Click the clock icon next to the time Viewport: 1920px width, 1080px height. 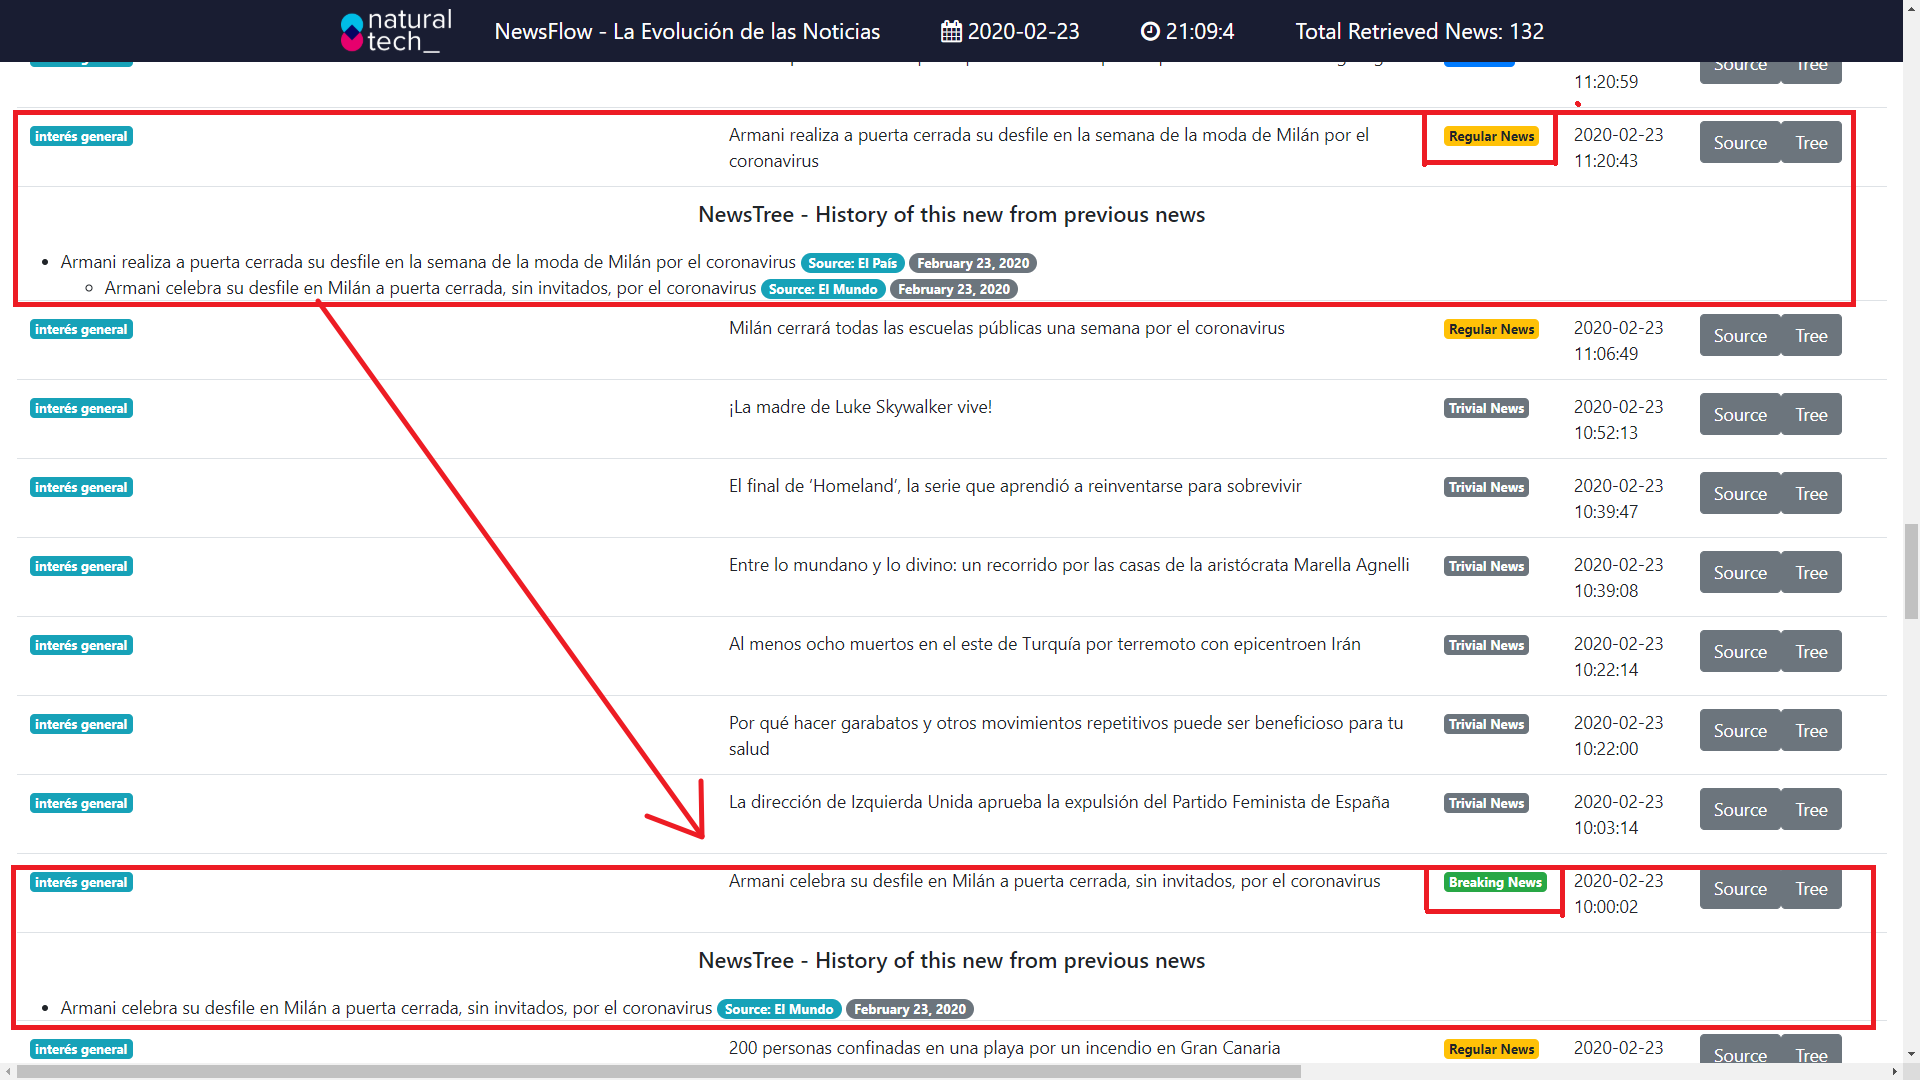point(1150,32)
